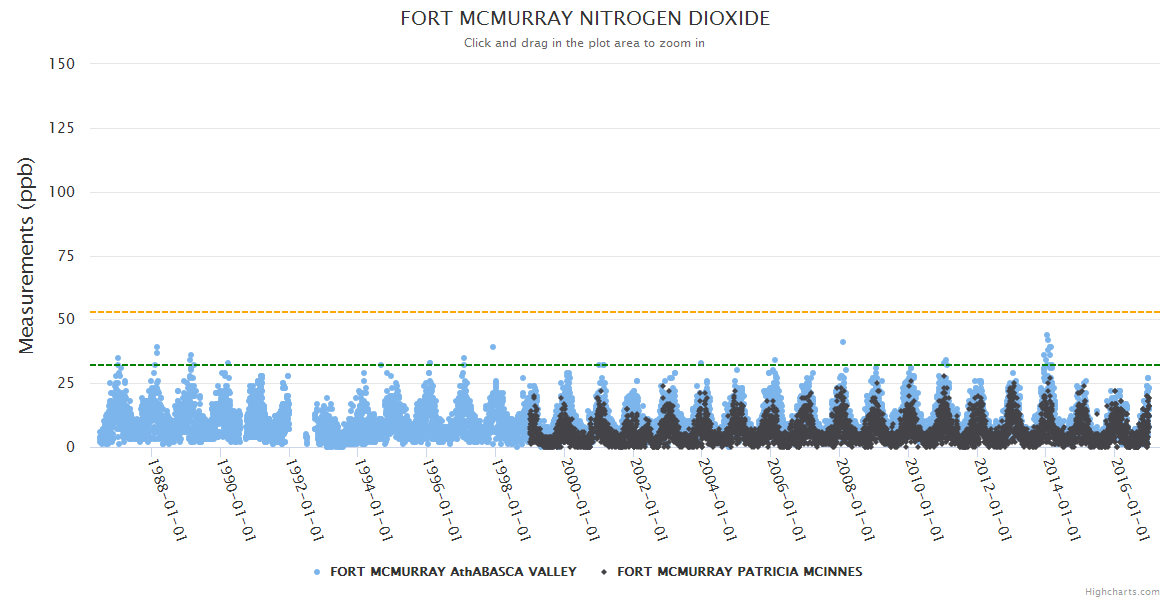Click the 1994-01-01 x-axis label
The image size is (1170, 600).
point(375,499)
